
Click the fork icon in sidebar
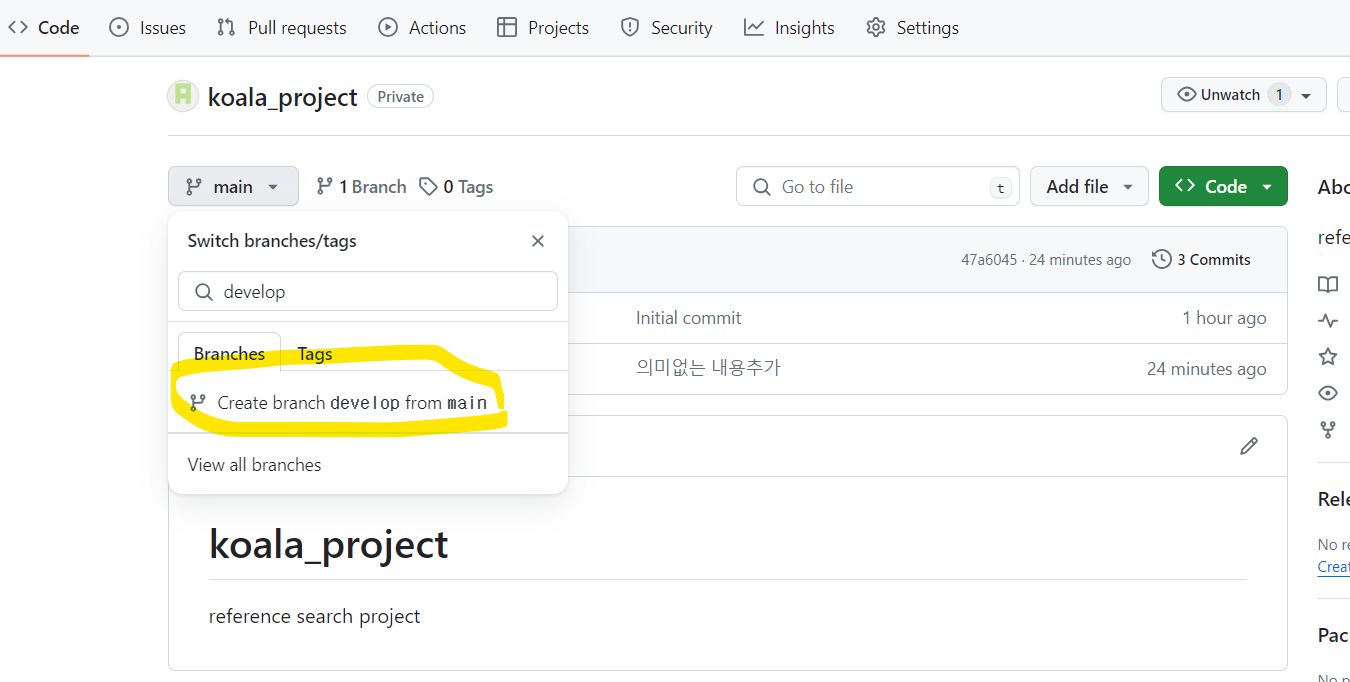click(x=1328, y=429)
